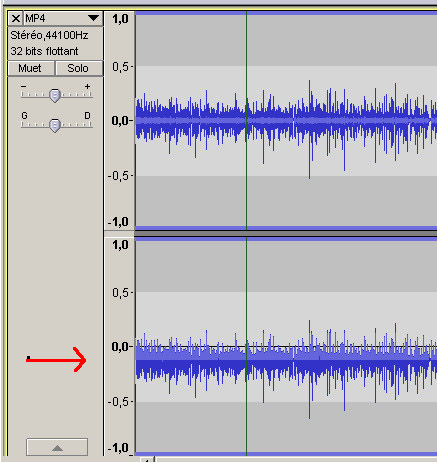Viewport: 437px width, 462px height.
Task: Click the 32 bits flottant format label
Action: [44, 51]
